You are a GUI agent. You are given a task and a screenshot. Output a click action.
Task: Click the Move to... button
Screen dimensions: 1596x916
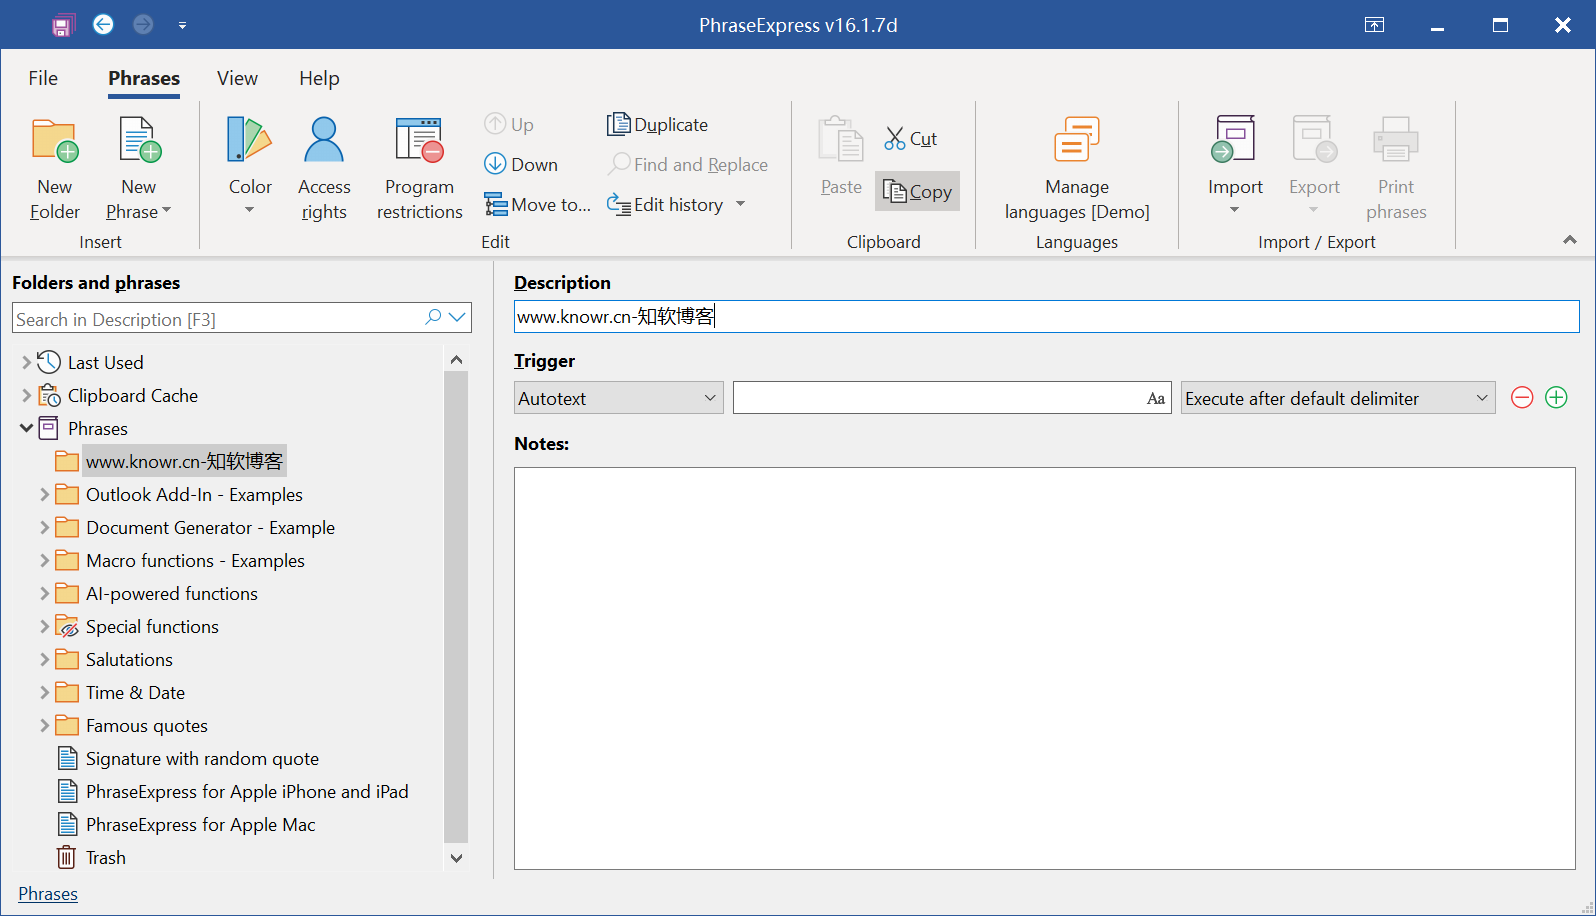point(538,204)
